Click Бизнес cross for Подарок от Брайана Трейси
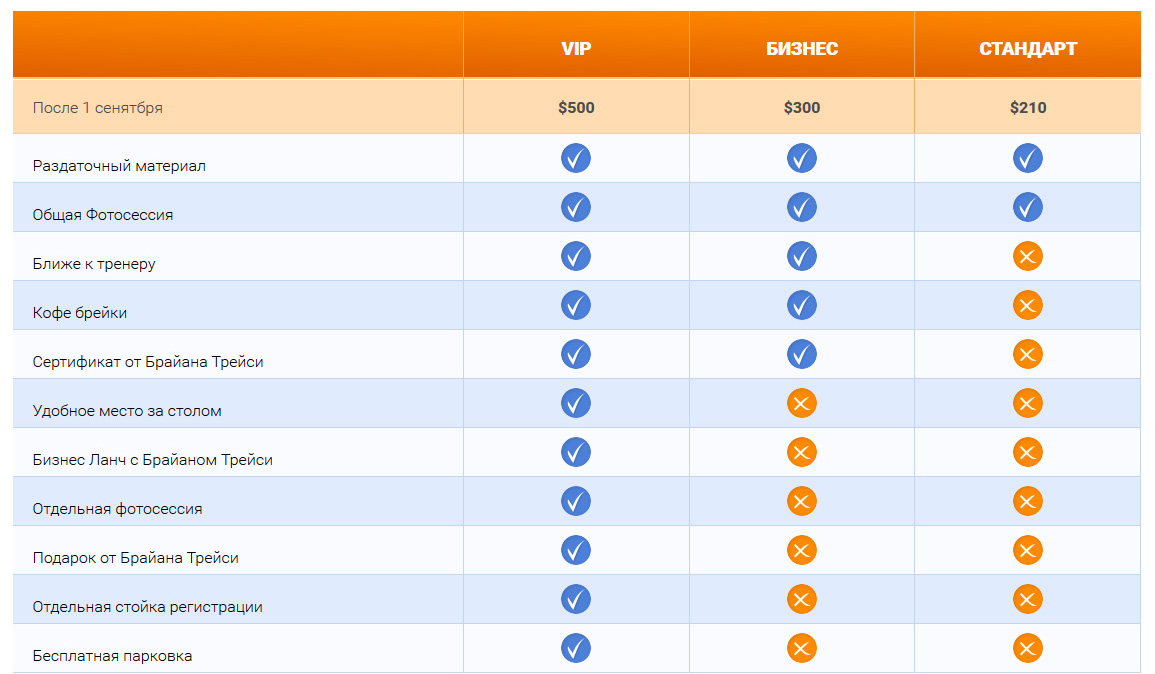Viewport: 1155px width, 674px height. [802, 550]
